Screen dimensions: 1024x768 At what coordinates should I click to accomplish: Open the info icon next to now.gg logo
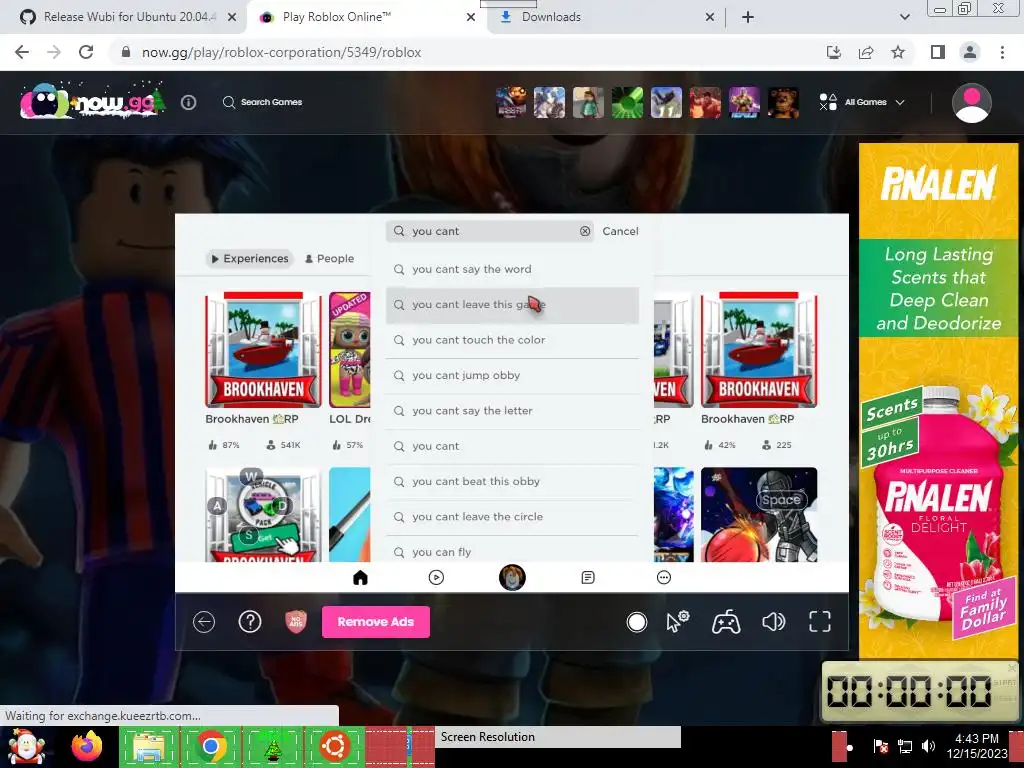click(188, 102)
